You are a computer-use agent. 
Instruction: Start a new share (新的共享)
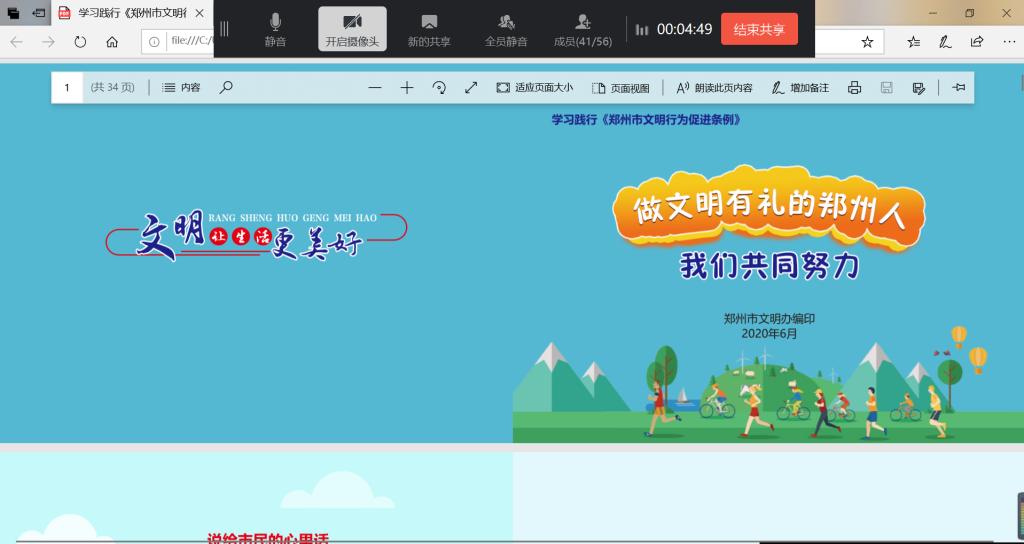(429, 30)
